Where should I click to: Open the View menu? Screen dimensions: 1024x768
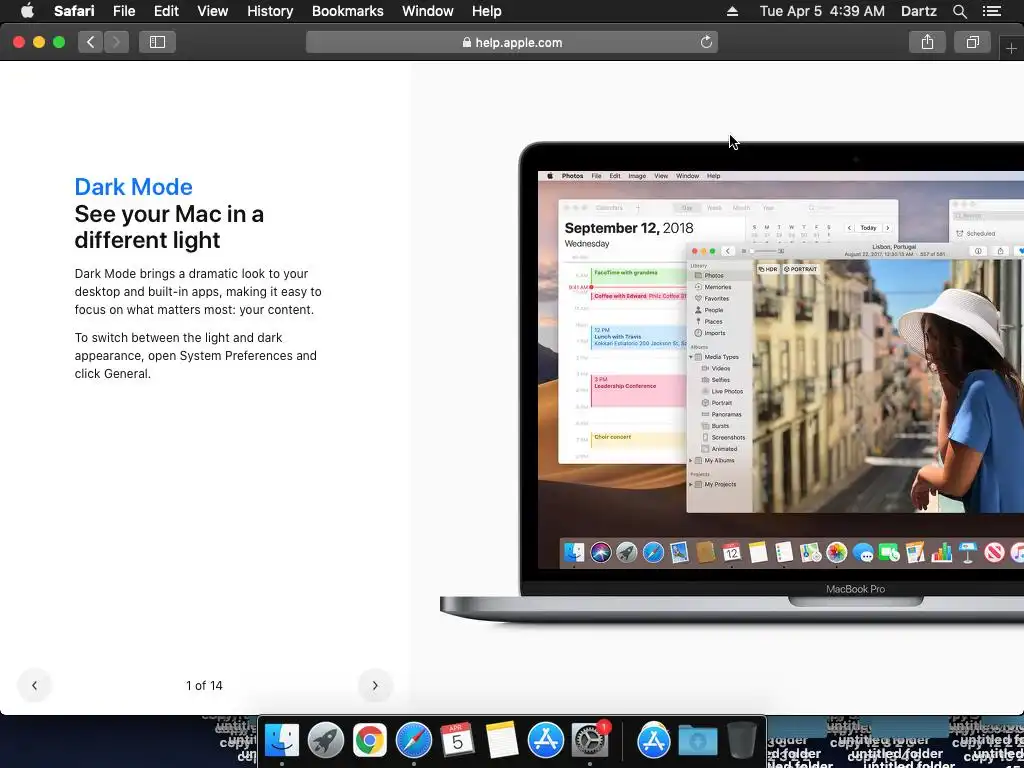[212, 11]
